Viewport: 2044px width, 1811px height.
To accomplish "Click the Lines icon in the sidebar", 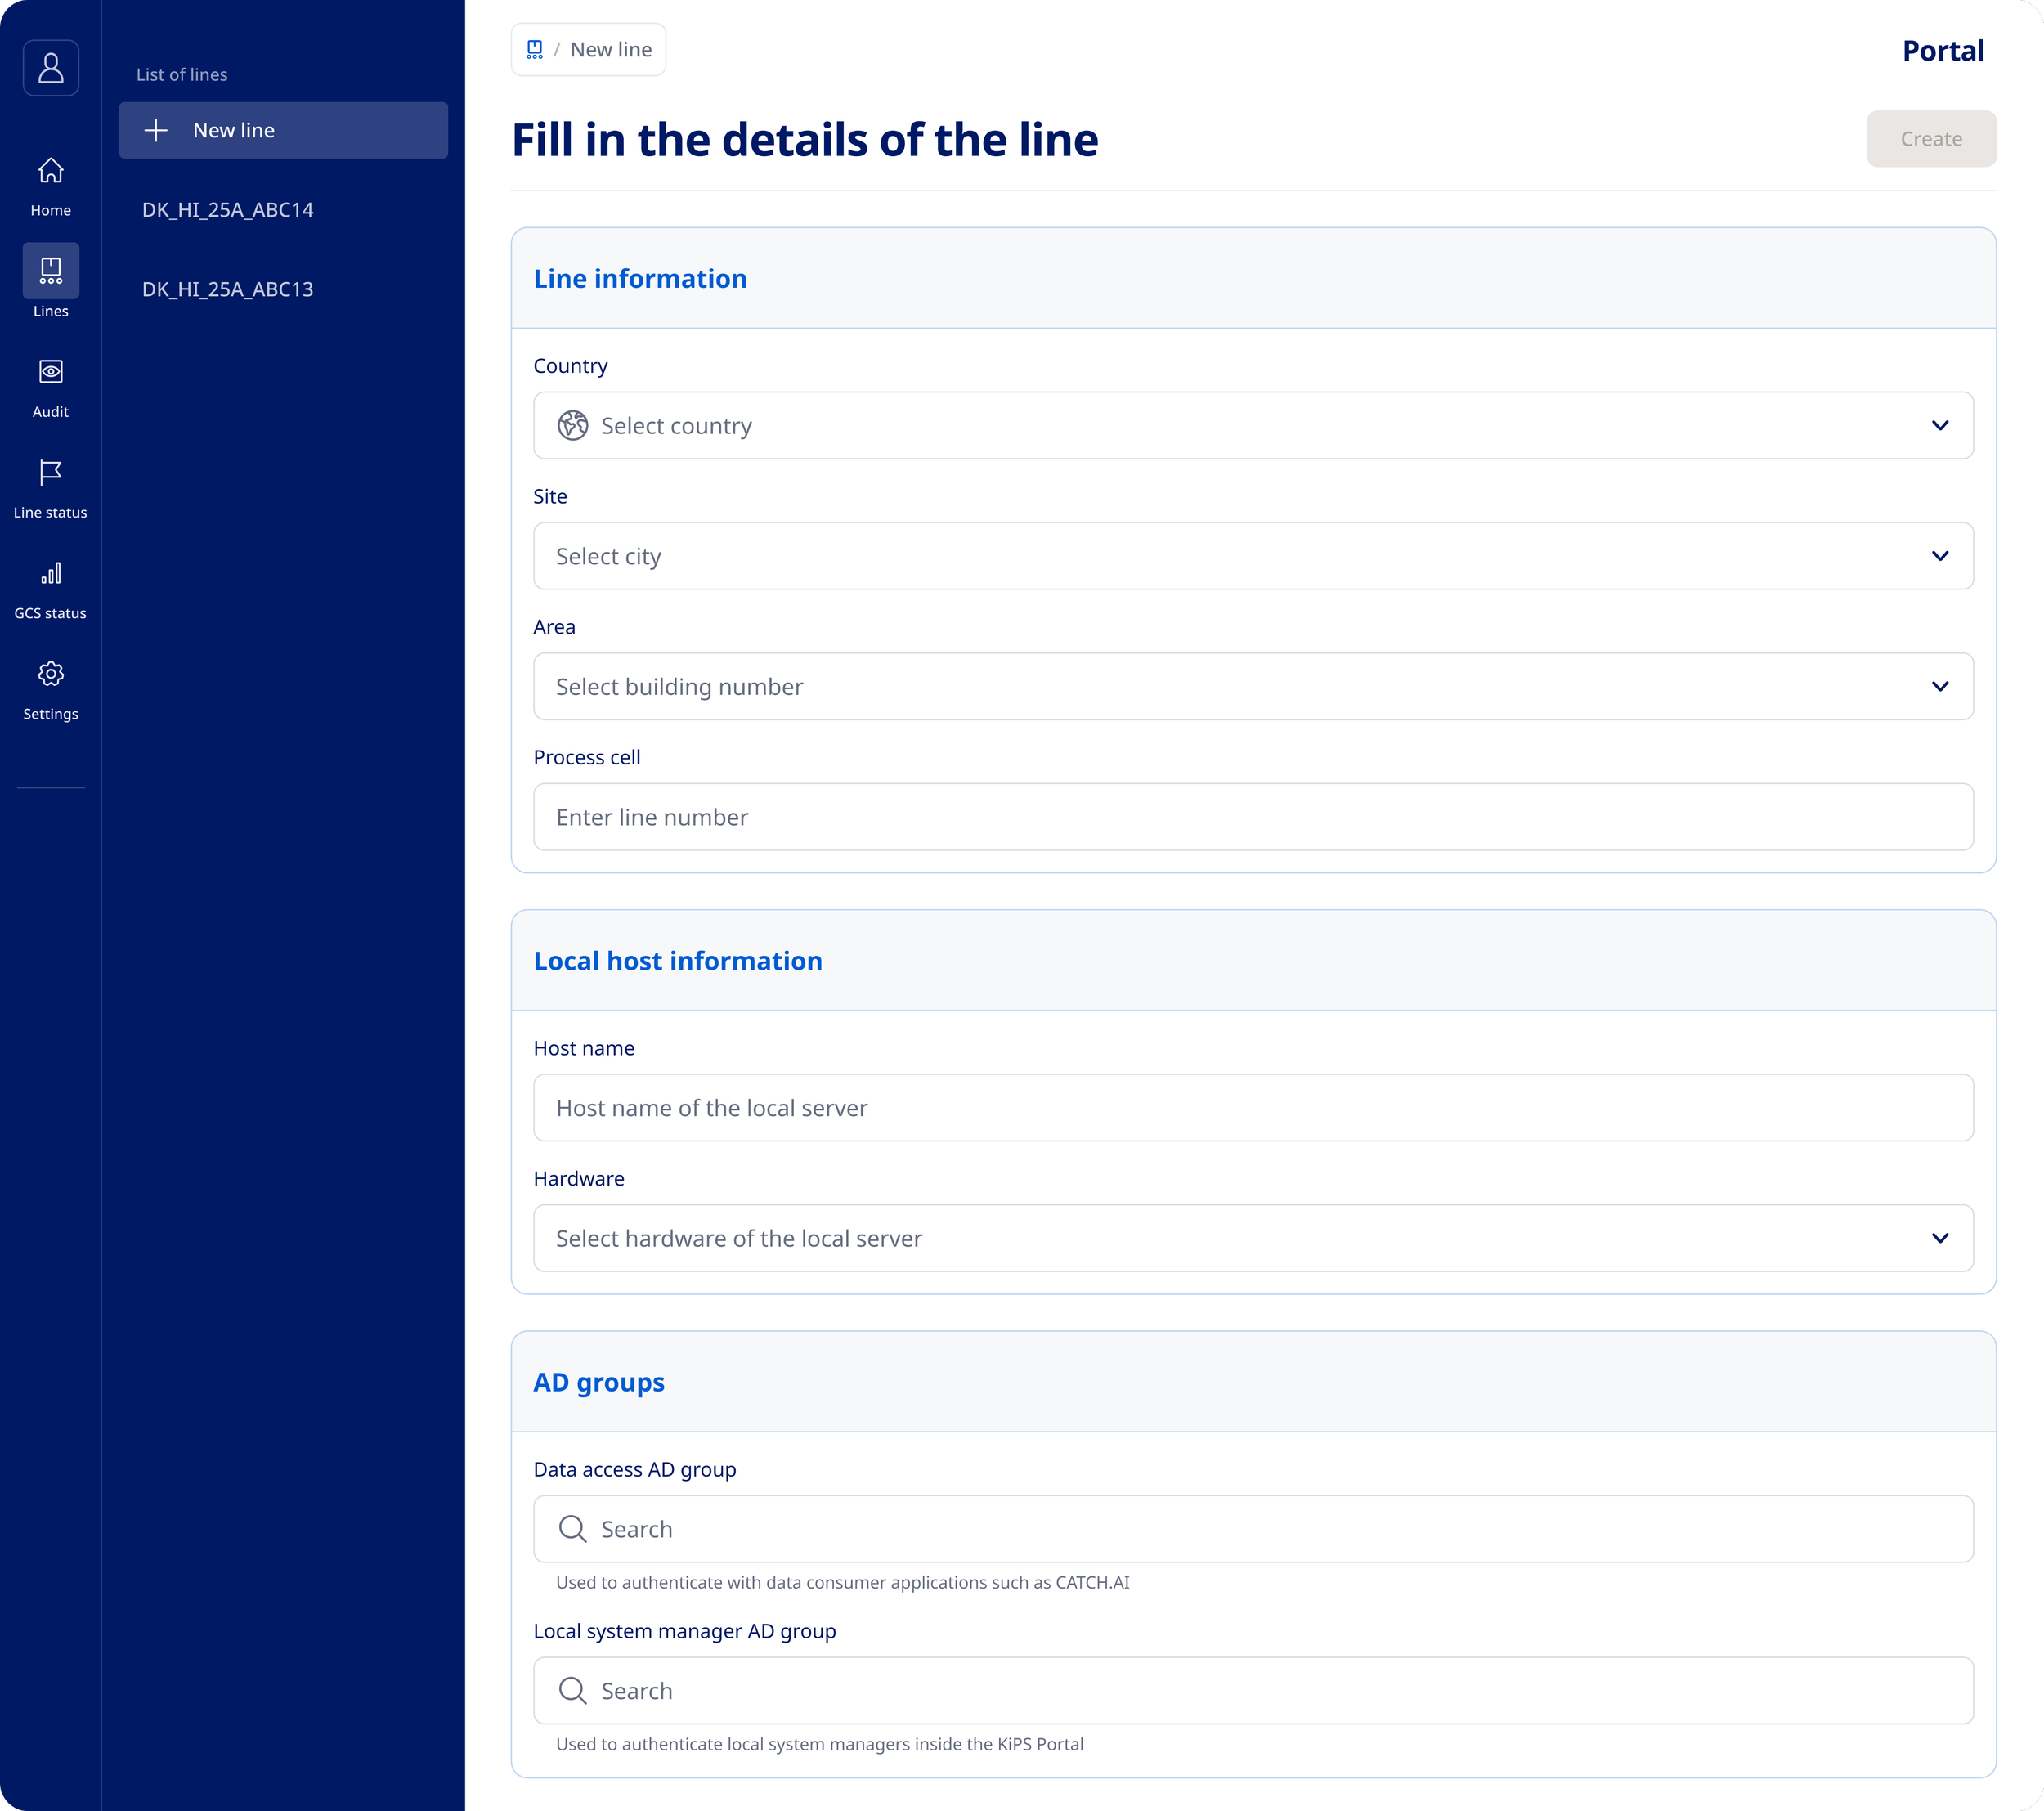I will (50, 270).
